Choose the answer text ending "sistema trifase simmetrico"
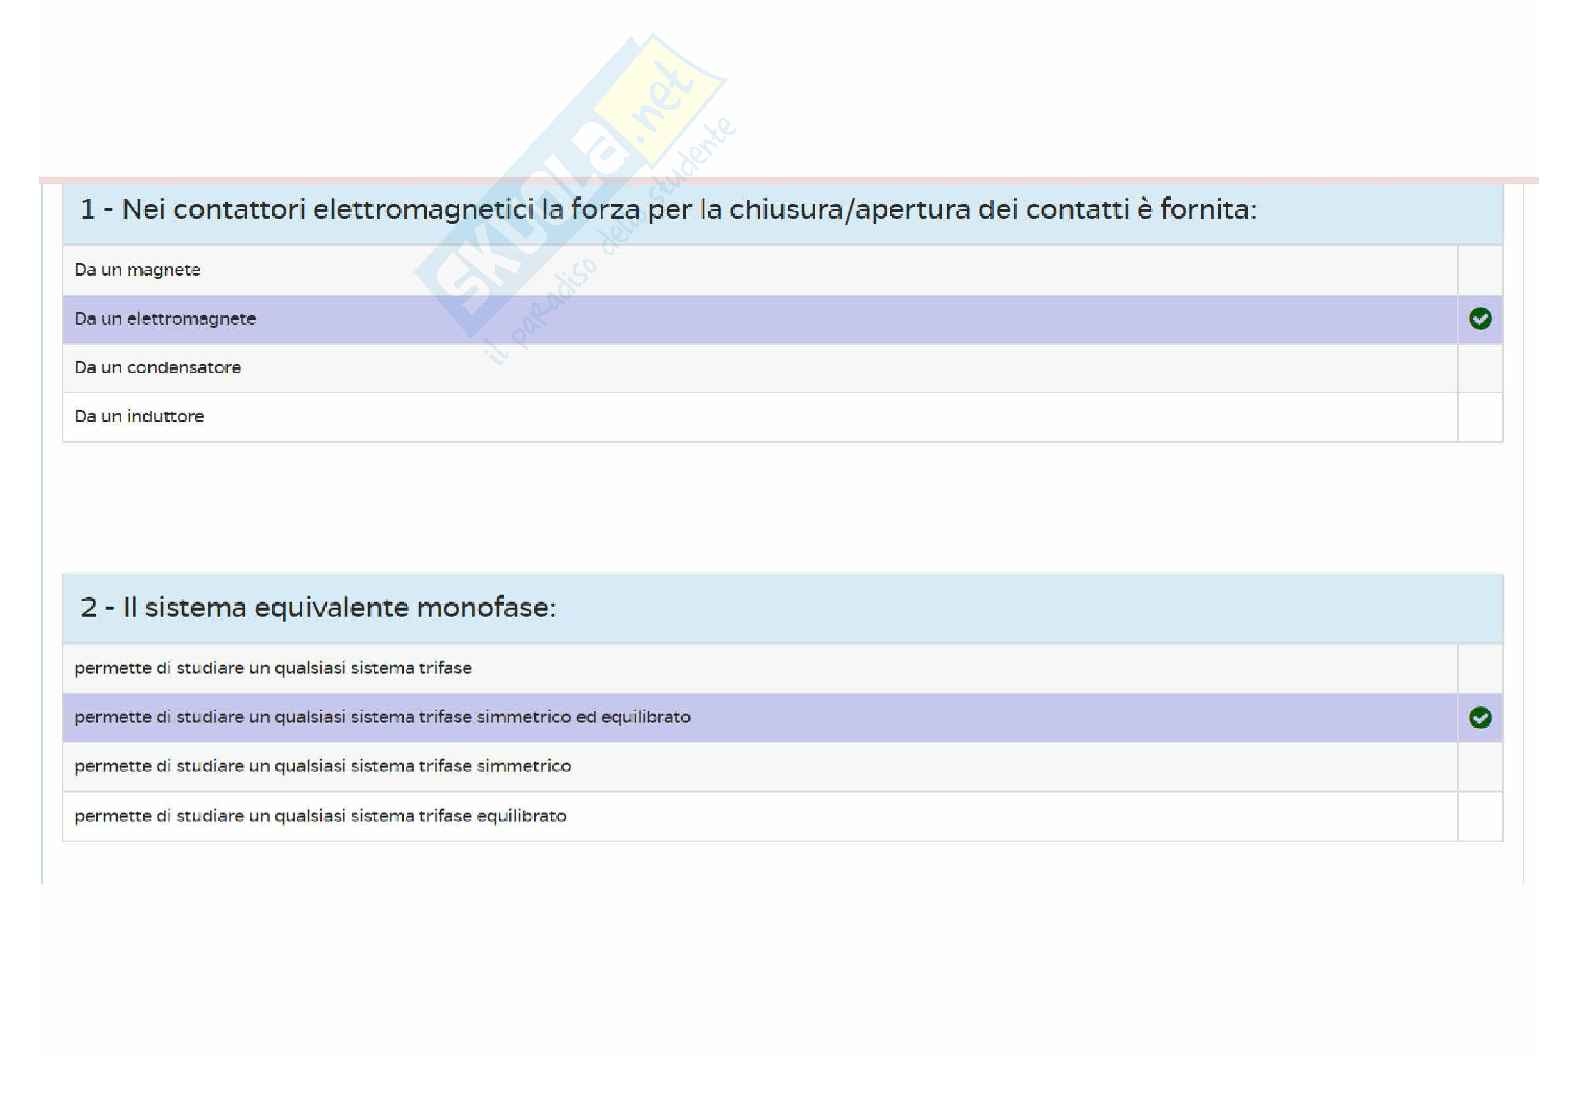Screen dimensions: 1579x1116 click(x=323, y=766)
